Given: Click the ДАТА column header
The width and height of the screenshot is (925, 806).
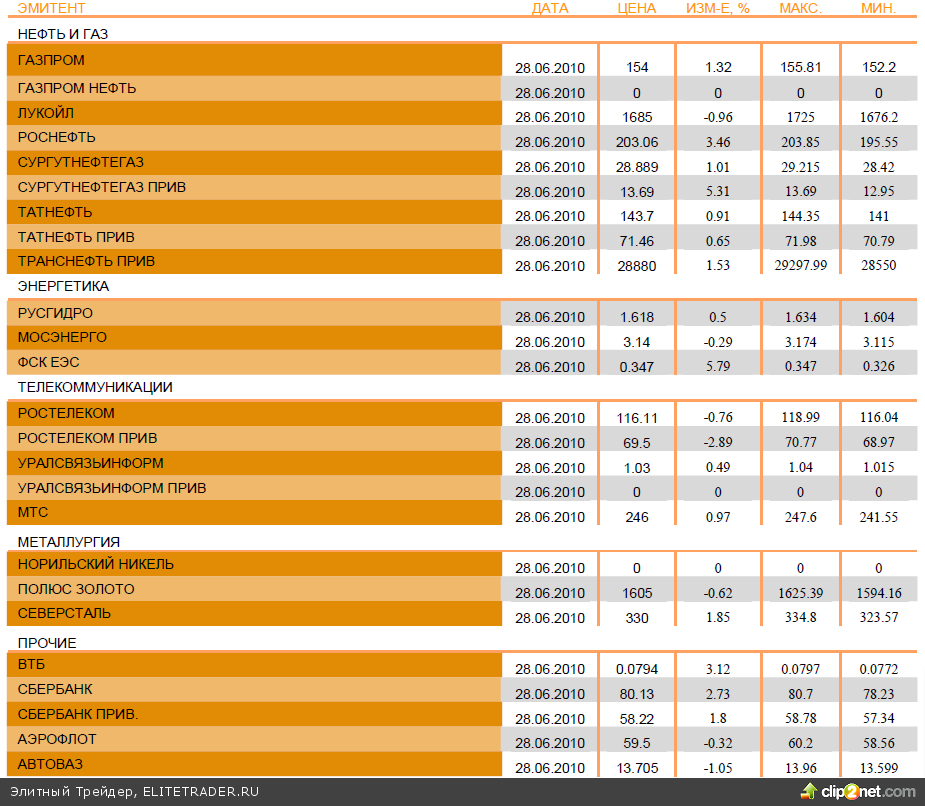Looking at the screenshot, I should tap(549, 8).
